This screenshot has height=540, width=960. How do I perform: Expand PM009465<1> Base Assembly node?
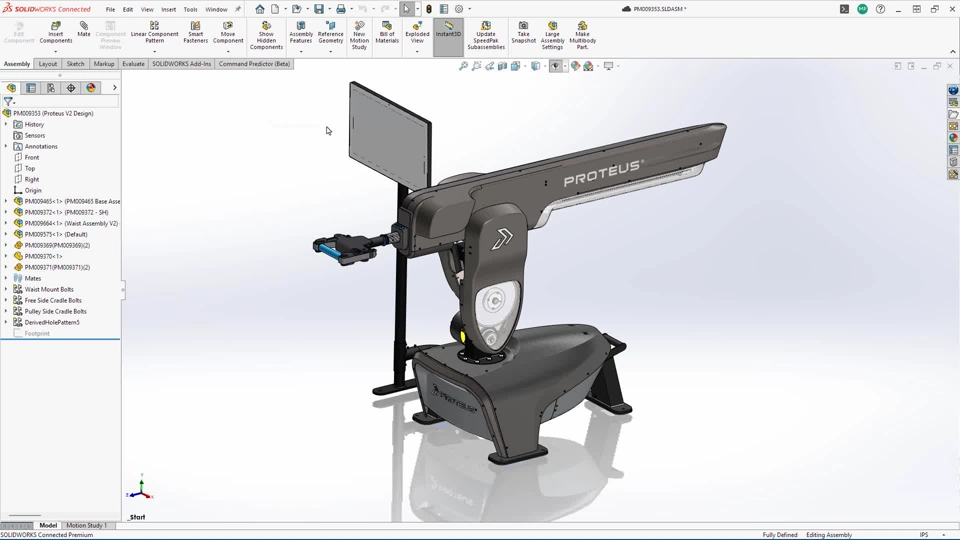[6, 201]
